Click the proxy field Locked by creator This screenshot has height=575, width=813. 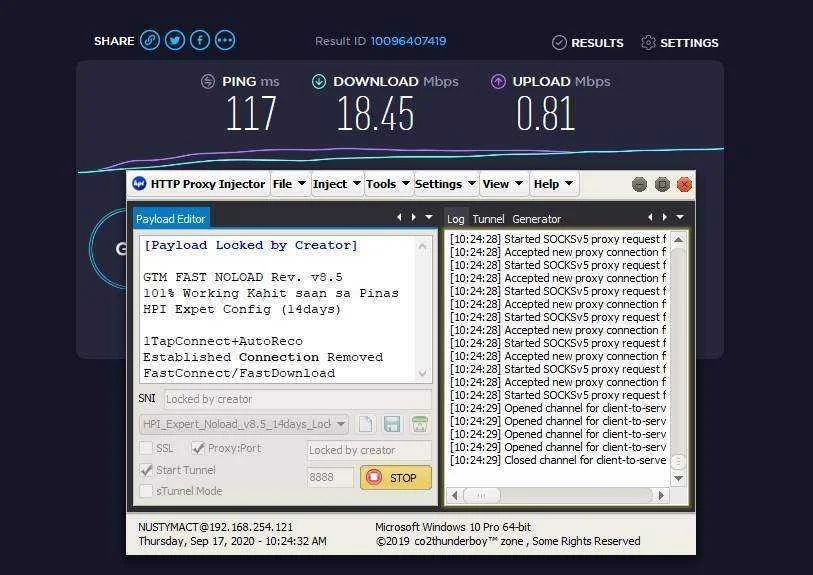(x=369, y=450)
